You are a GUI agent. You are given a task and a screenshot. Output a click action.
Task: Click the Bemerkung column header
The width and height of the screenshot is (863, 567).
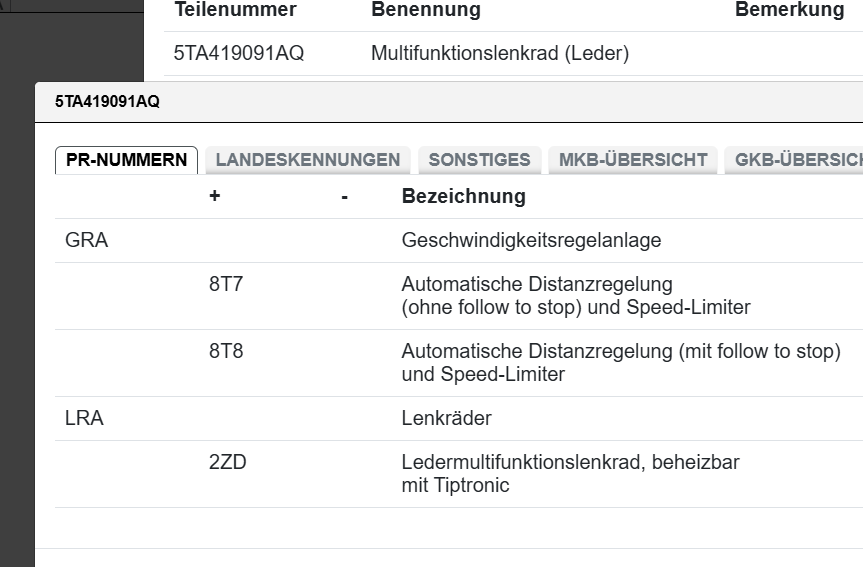click(x=789, y=10)
